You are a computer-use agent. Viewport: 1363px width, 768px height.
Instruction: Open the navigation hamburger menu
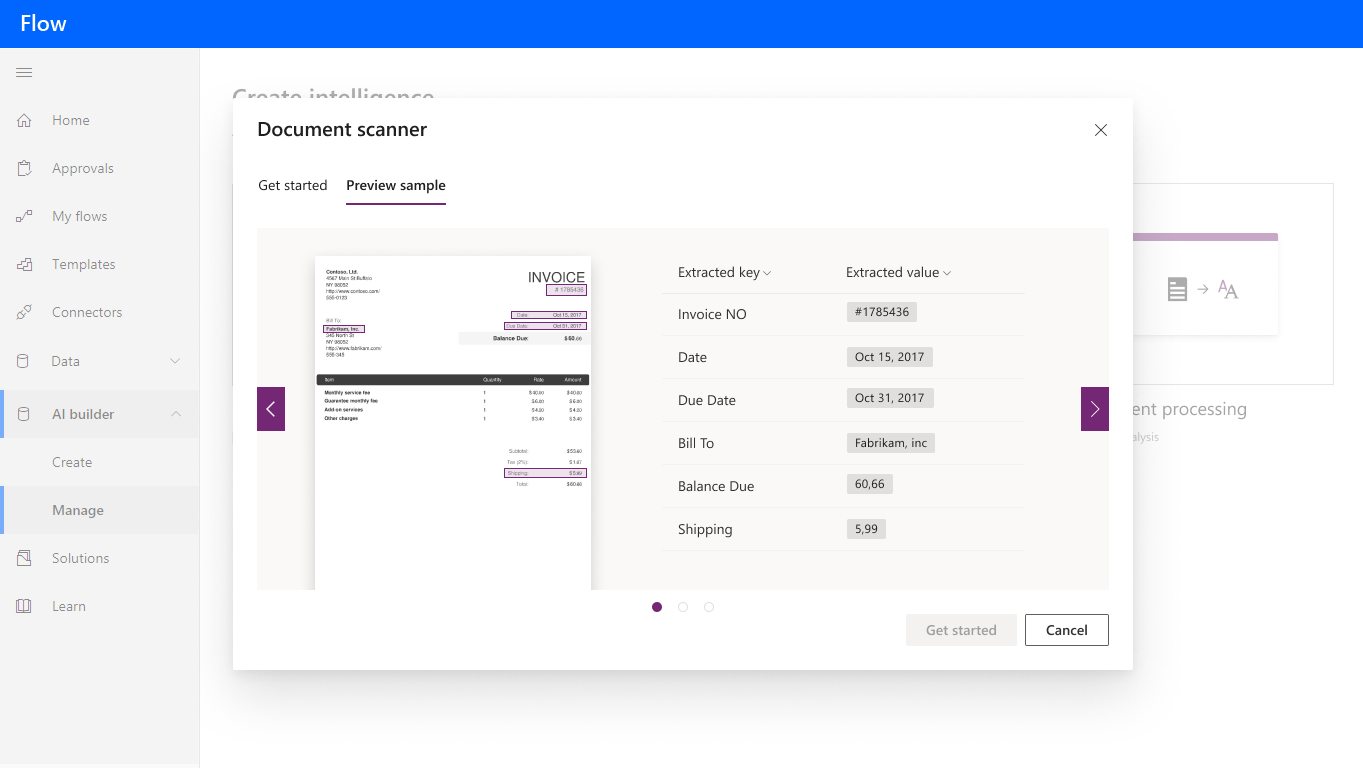click(23, 72)
